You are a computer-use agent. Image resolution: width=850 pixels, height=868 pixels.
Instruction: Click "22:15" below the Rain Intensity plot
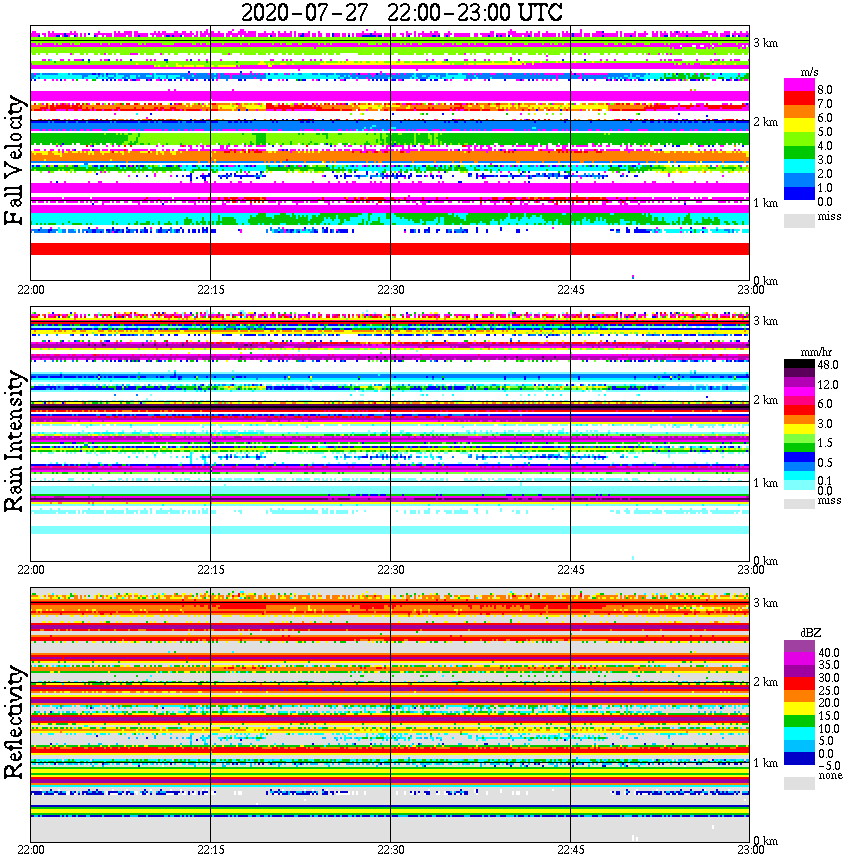pos(211,570)
